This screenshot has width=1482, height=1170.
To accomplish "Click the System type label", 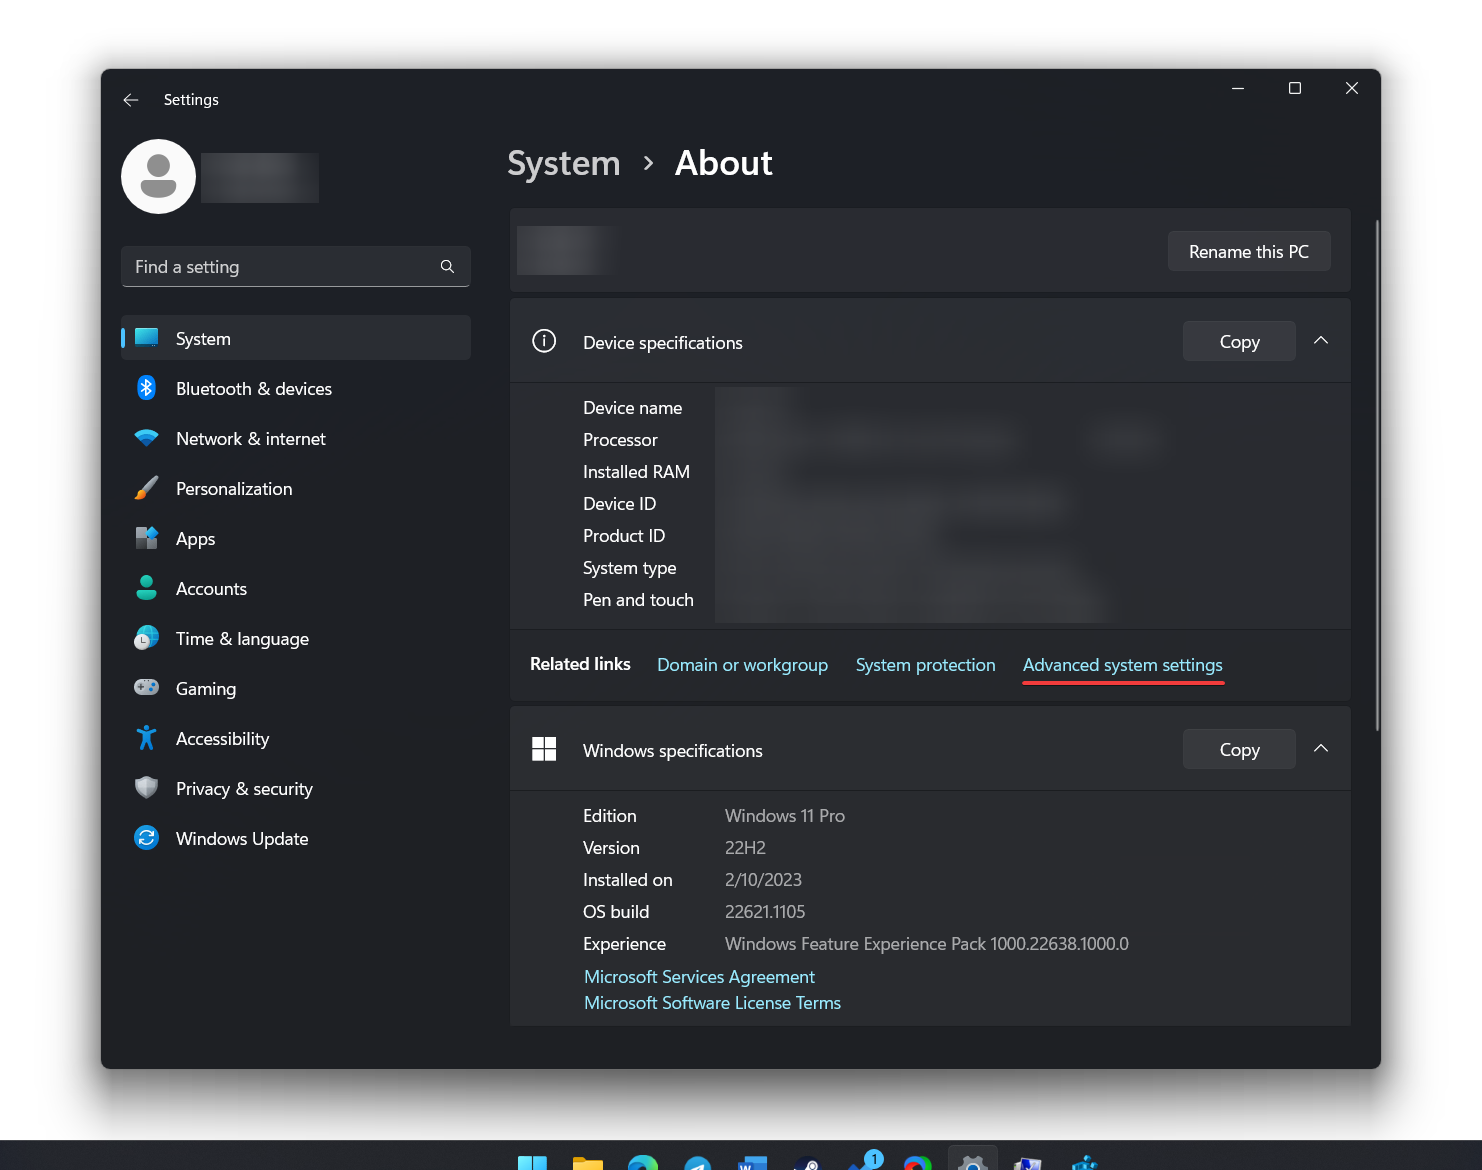I will (629, 568).
